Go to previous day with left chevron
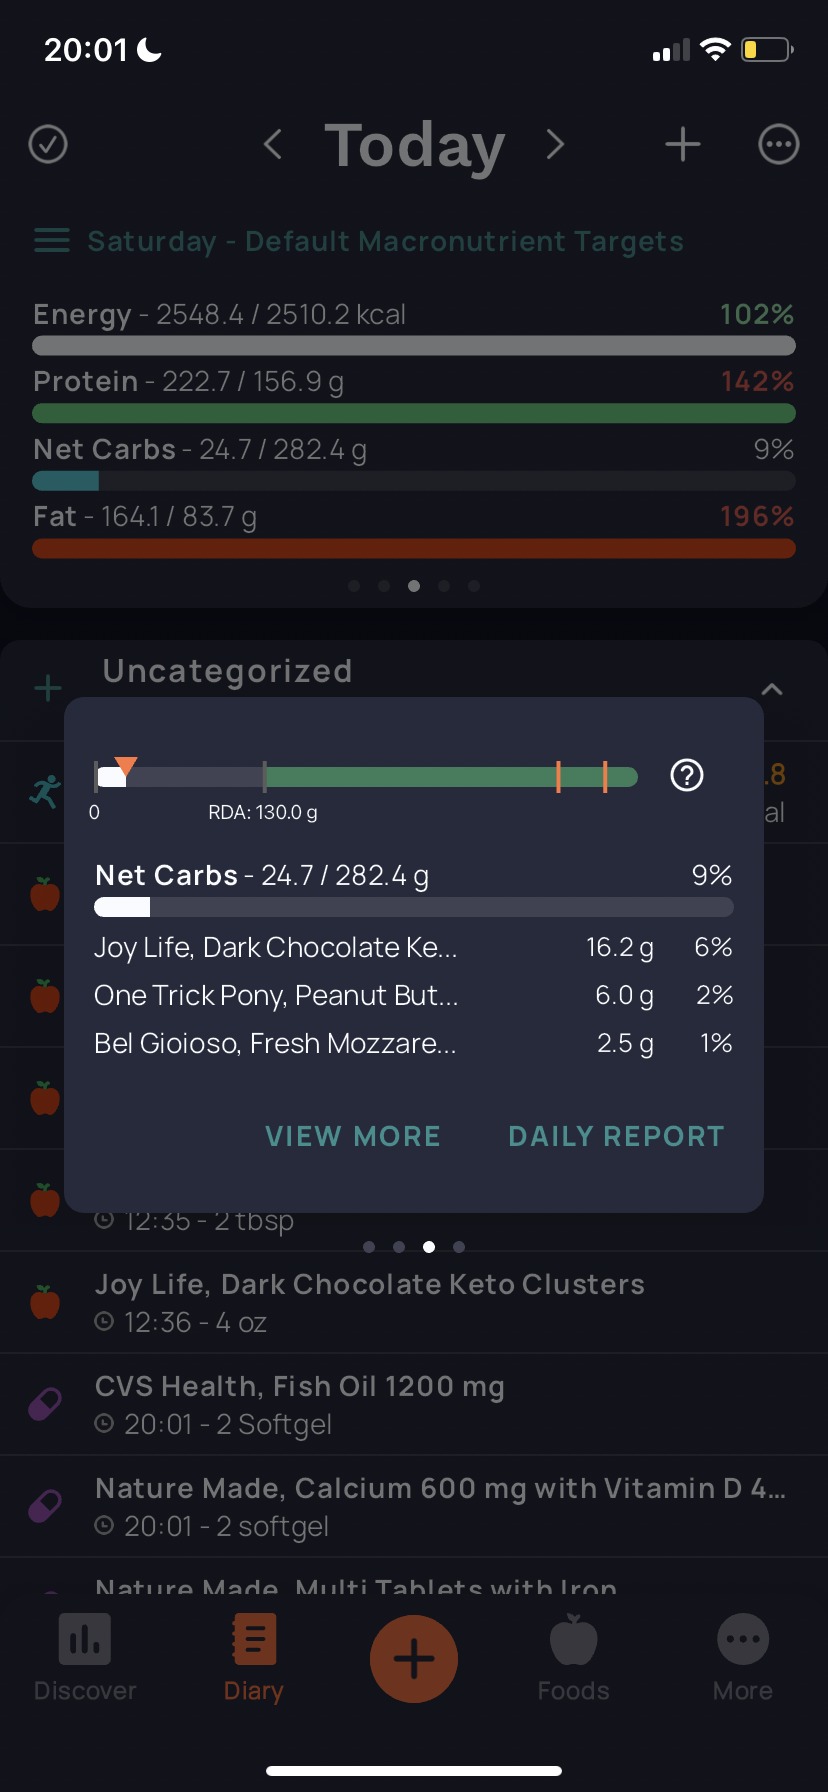828x1792 pixels. click(272, 144)
